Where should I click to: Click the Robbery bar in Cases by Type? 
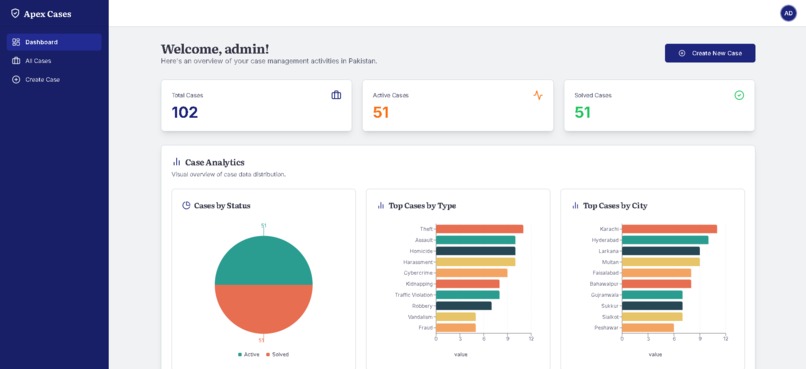pyautogui.click(x=464, y=306)
